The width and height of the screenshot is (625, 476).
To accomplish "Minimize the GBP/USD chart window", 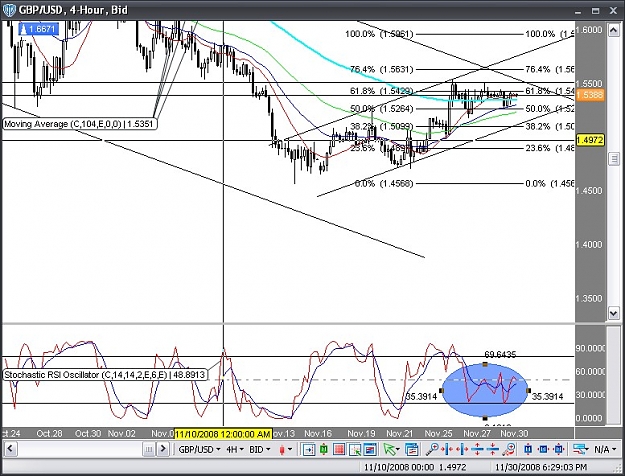I will coord(578,11).
